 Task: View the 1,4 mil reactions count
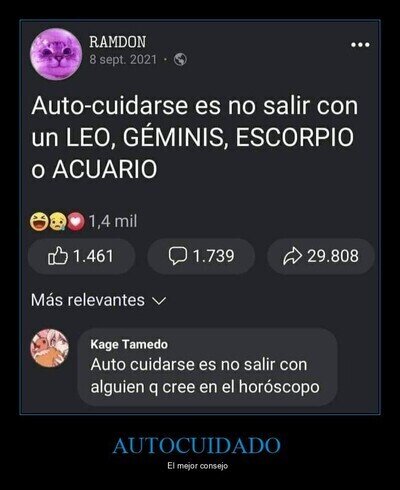tap(113, 221)
